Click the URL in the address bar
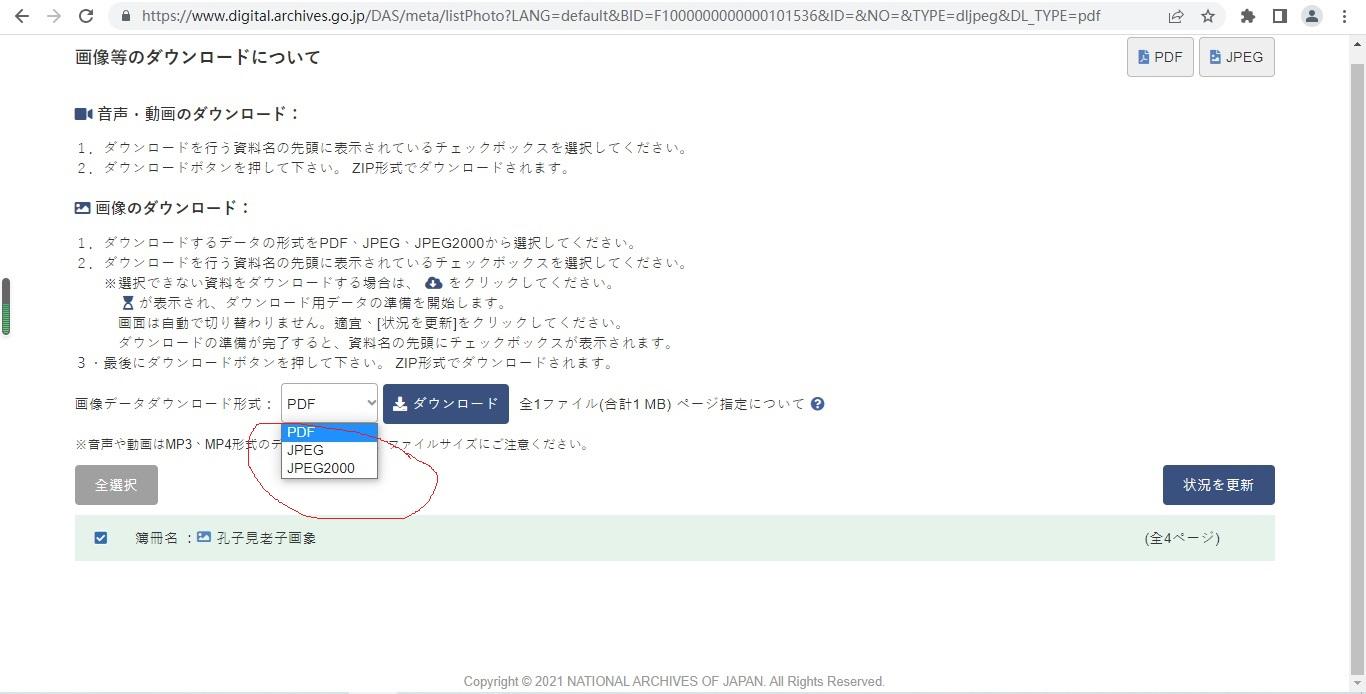 620,16
